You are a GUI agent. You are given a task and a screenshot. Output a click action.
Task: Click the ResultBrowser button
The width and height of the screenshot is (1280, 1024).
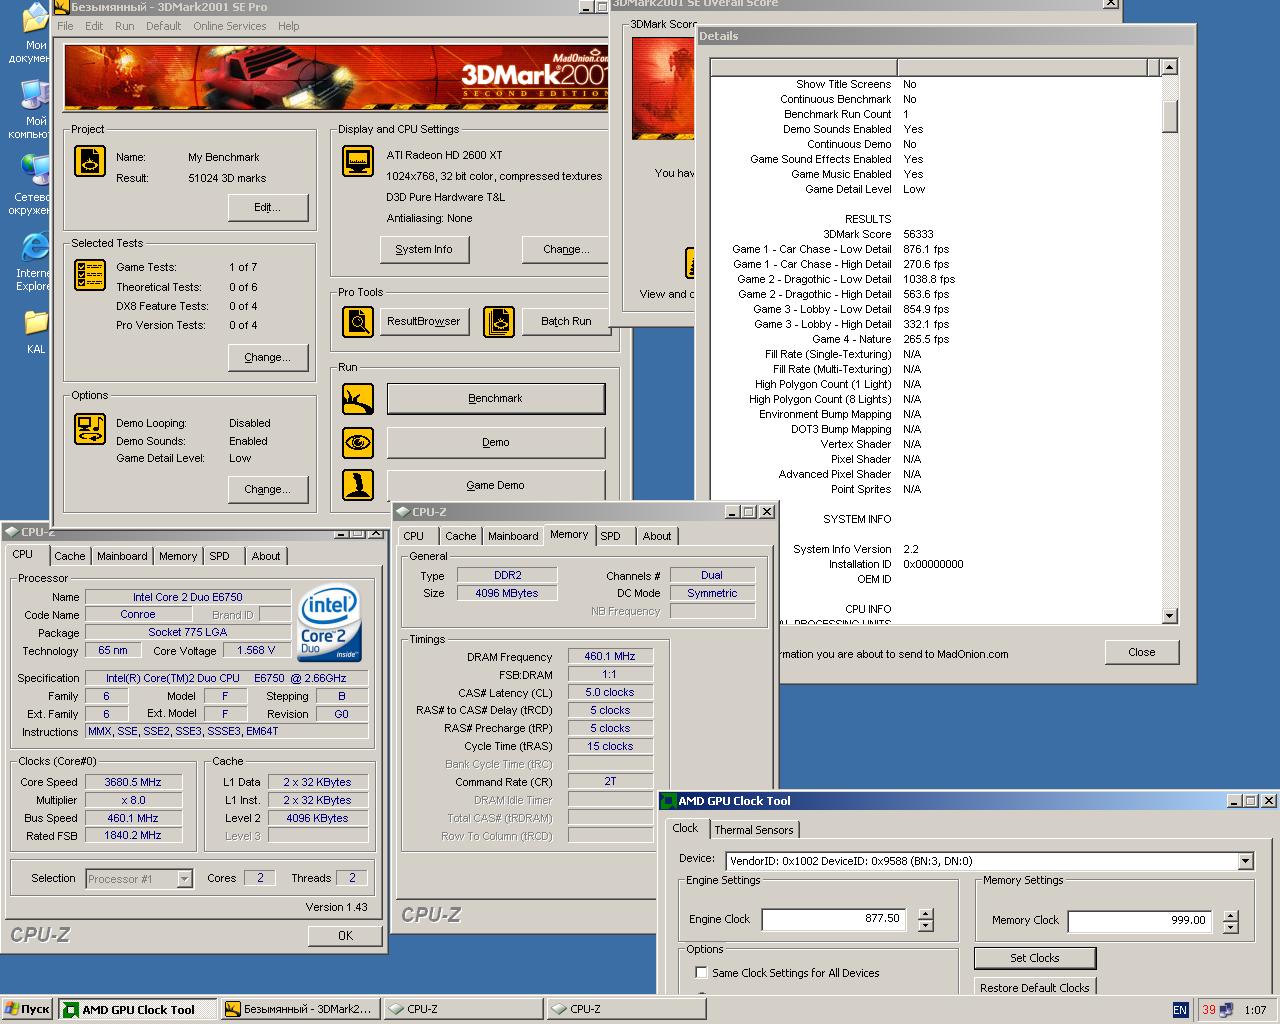pyautogui.click(x=424, y=321)
